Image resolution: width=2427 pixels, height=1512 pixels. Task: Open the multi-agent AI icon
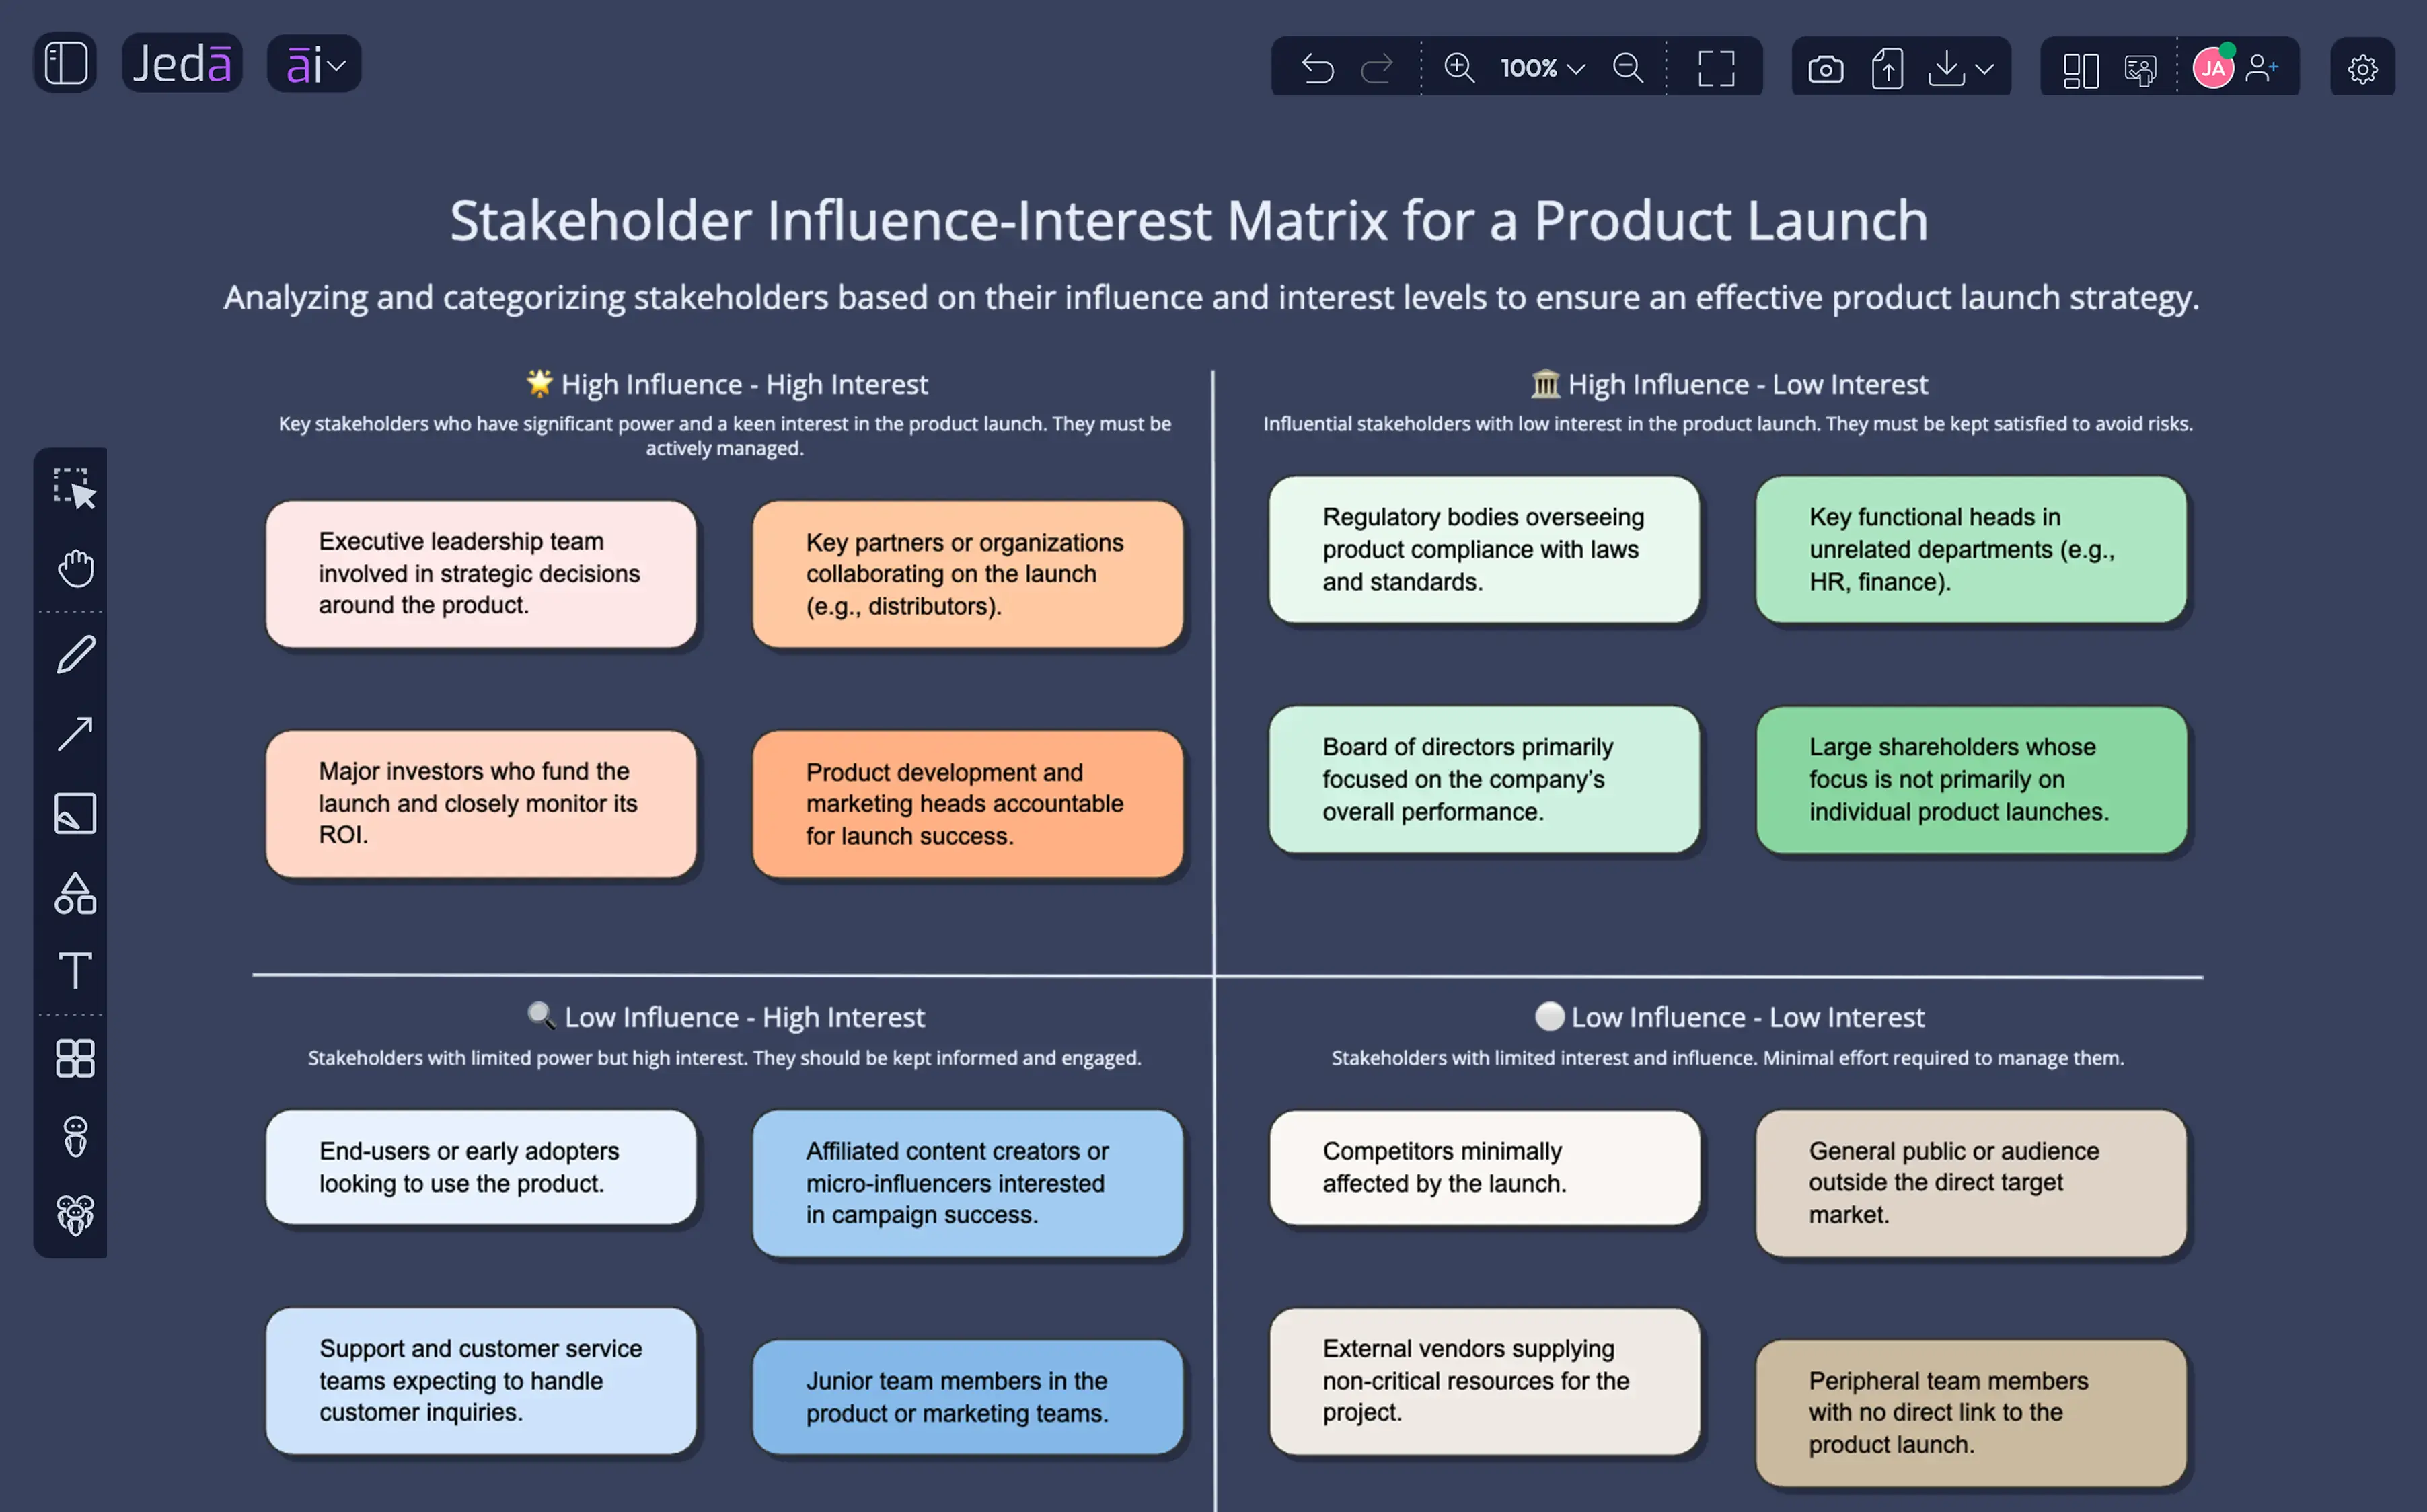(x=75, y=1215)
